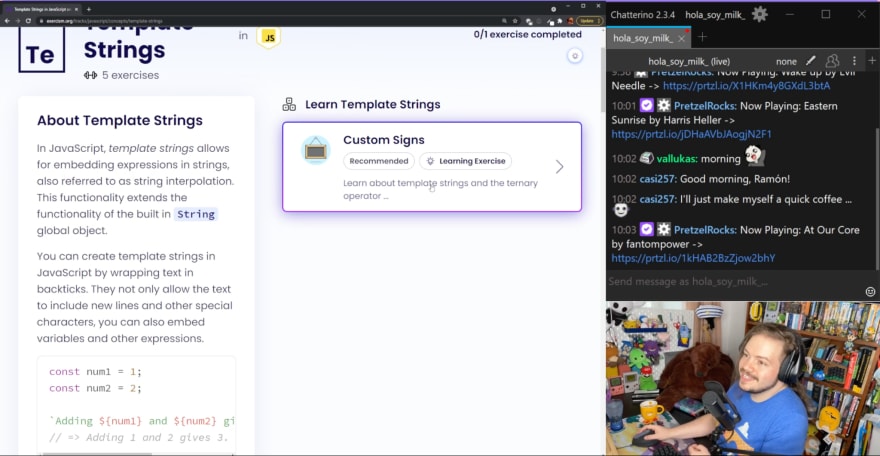The height and width of the screenshot is (456, 880).
Task: Open the Custom Signs exercise card
Action: (x=432, y=167)
